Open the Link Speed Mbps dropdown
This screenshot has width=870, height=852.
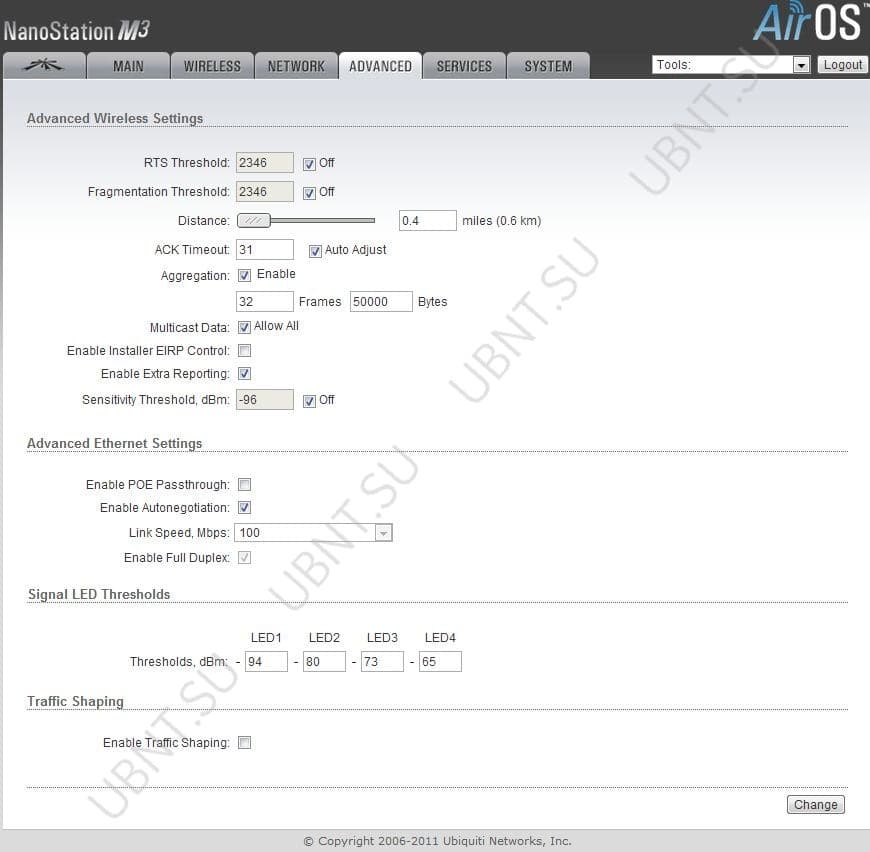tap(313, 532)
